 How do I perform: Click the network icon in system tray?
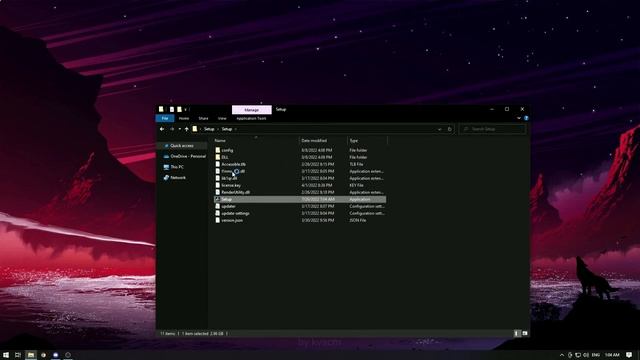(578, 355)
